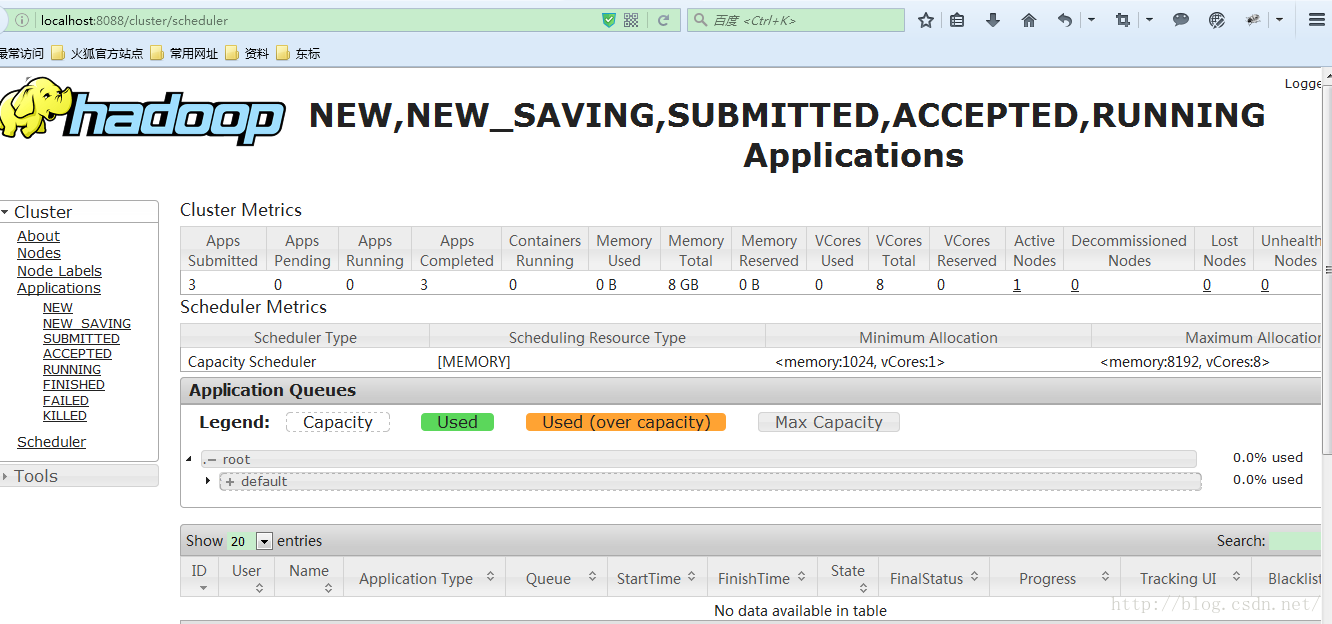The image size is (1332, 624).
Task: Click the undo back-arrow toolbar icon
Action: point(1065,20)
